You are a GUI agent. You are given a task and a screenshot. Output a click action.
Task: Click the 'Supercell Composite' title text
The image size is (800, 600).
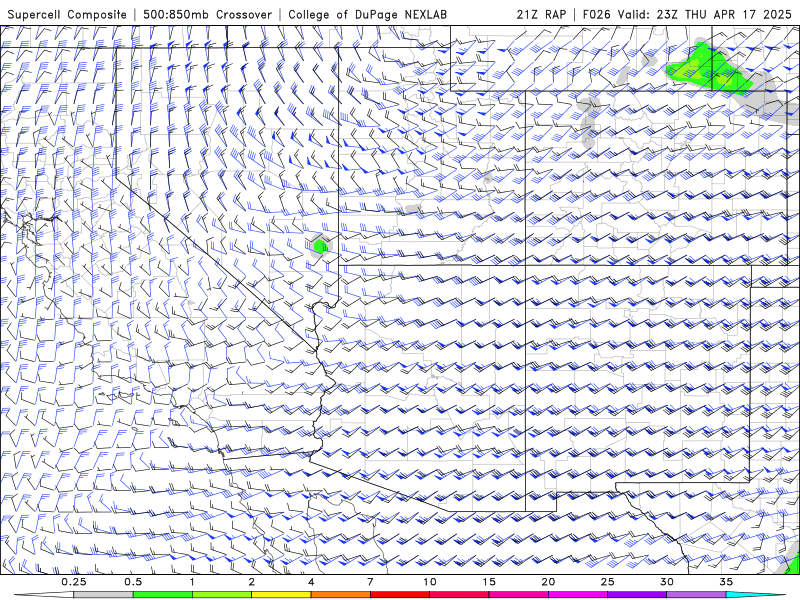click(x=67, y=15)
